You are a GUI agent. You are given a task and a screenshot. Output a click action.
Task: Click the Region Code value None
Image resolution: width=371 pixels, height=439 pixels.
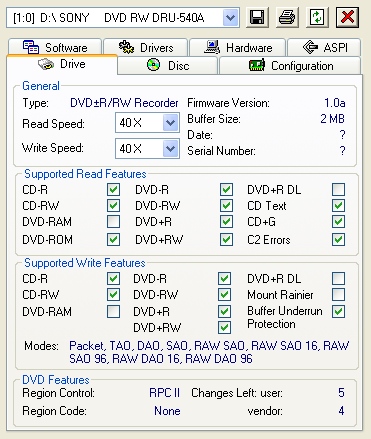[167, 411]
